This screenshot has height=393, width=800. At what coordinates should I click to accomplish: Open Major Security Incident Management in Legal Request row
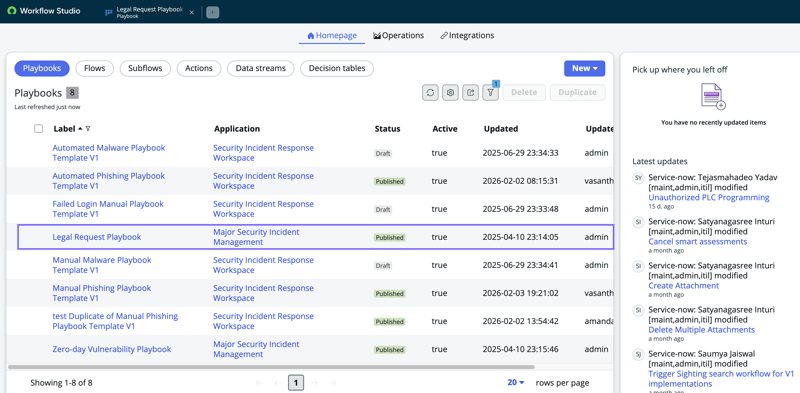point(256,237)
